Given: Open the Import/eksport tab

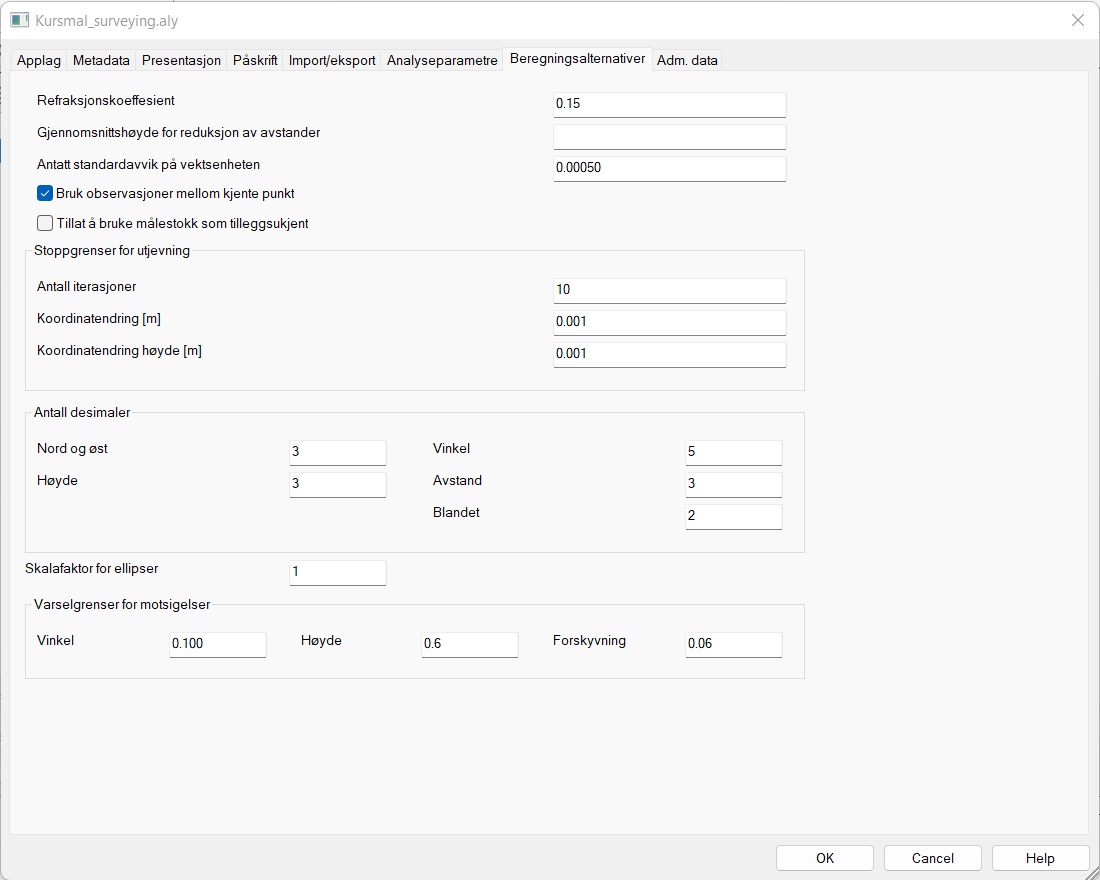Looking at the screenshot, I should [x=332, y=60].
